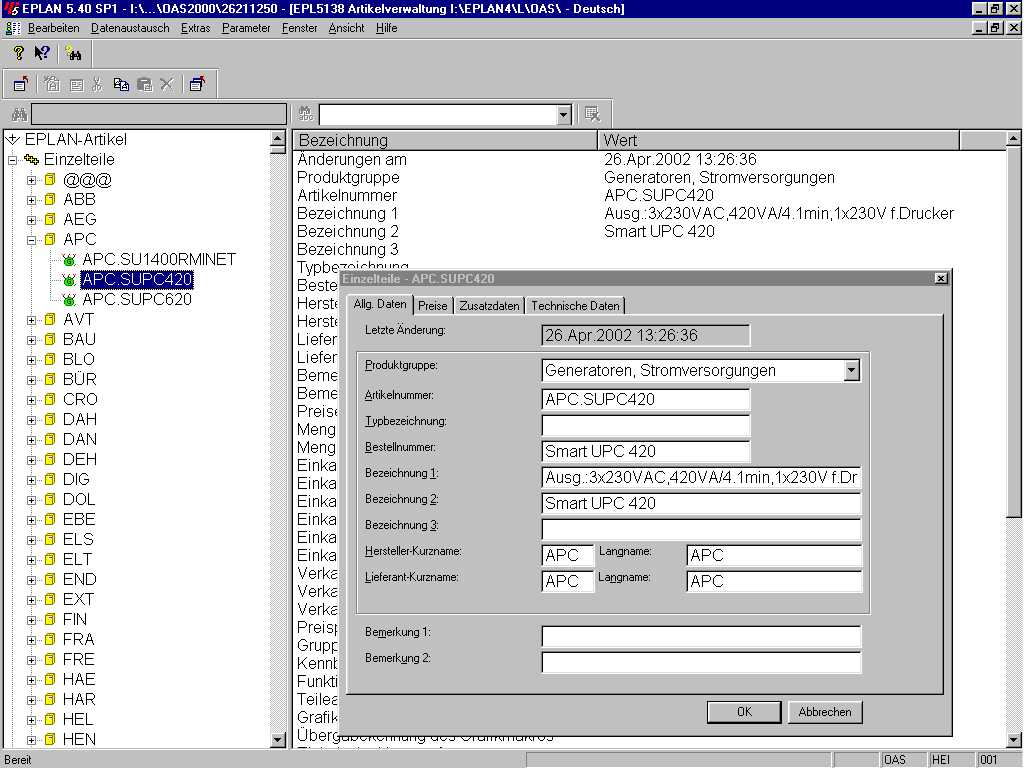This screenshot has height=768, width=1024.
Task: Click the Bezeichnung column header
Action: (x=445, y=140)
